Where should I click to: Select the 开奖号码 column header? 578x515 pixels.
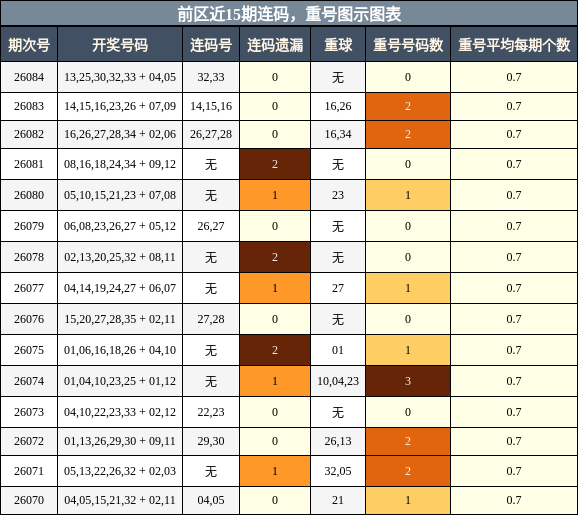120,45
